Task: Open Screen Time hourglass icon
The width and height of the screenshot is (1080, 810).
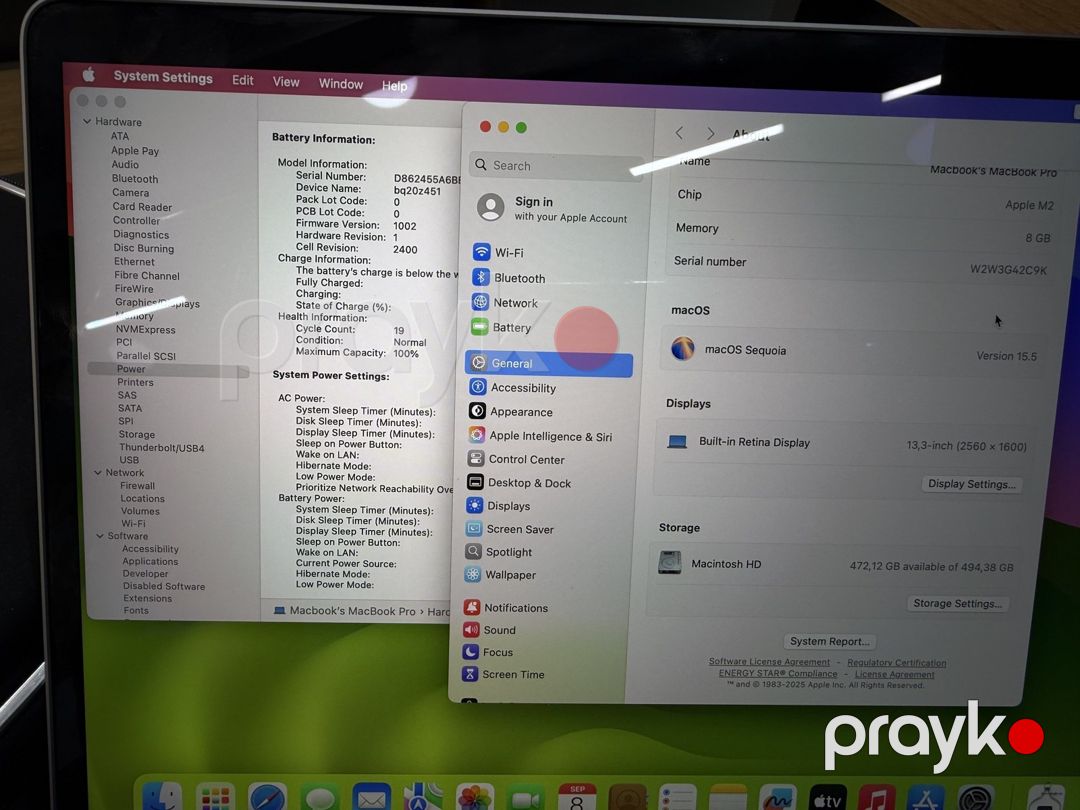Action: 470,674
